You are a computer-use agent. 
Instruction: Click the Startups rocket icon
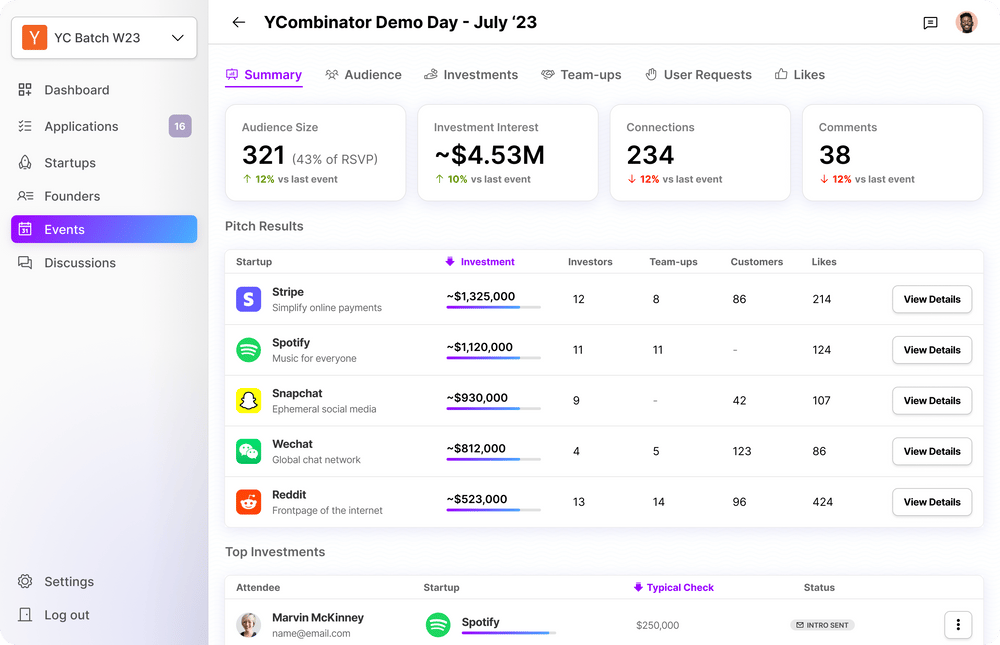pos(25,163)
